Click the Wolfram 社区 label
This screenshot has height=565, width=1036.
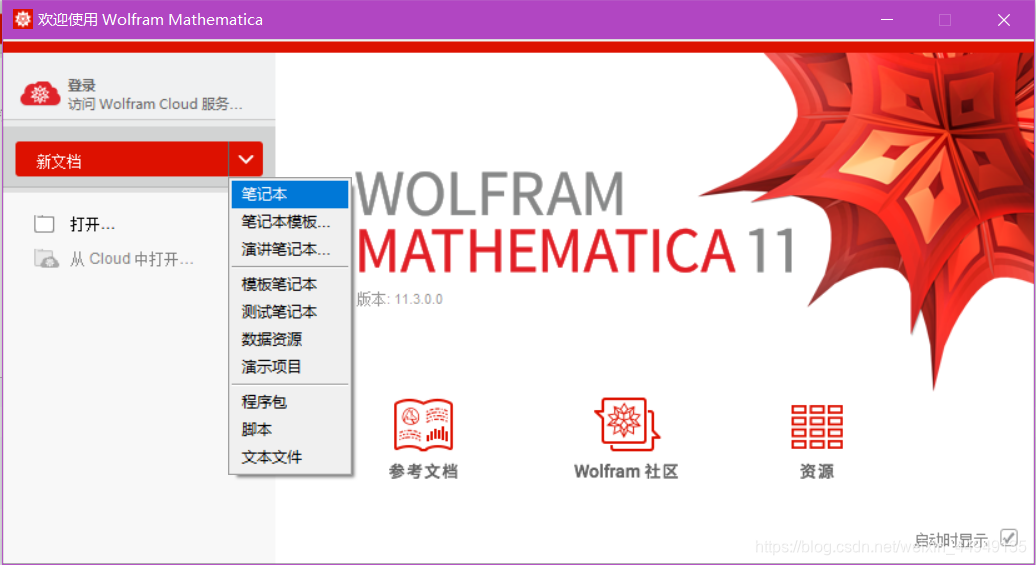[x=626, y=471]
